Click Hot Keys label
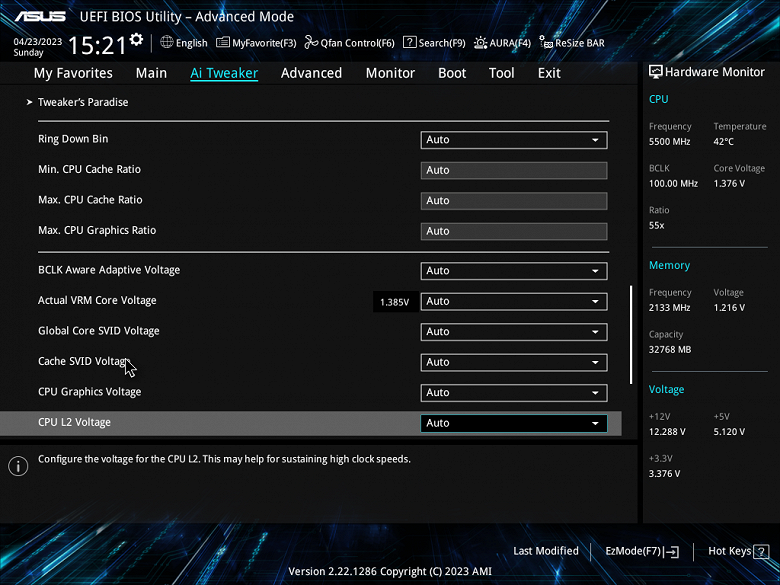The image size is (780, 585). pyautogui.click(x=730, y=551)
